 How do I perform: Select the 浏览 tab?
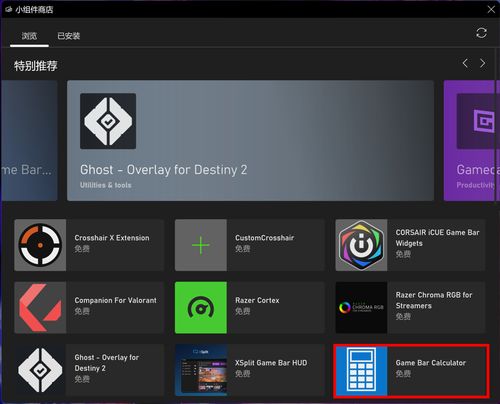(x=29, y=36)
